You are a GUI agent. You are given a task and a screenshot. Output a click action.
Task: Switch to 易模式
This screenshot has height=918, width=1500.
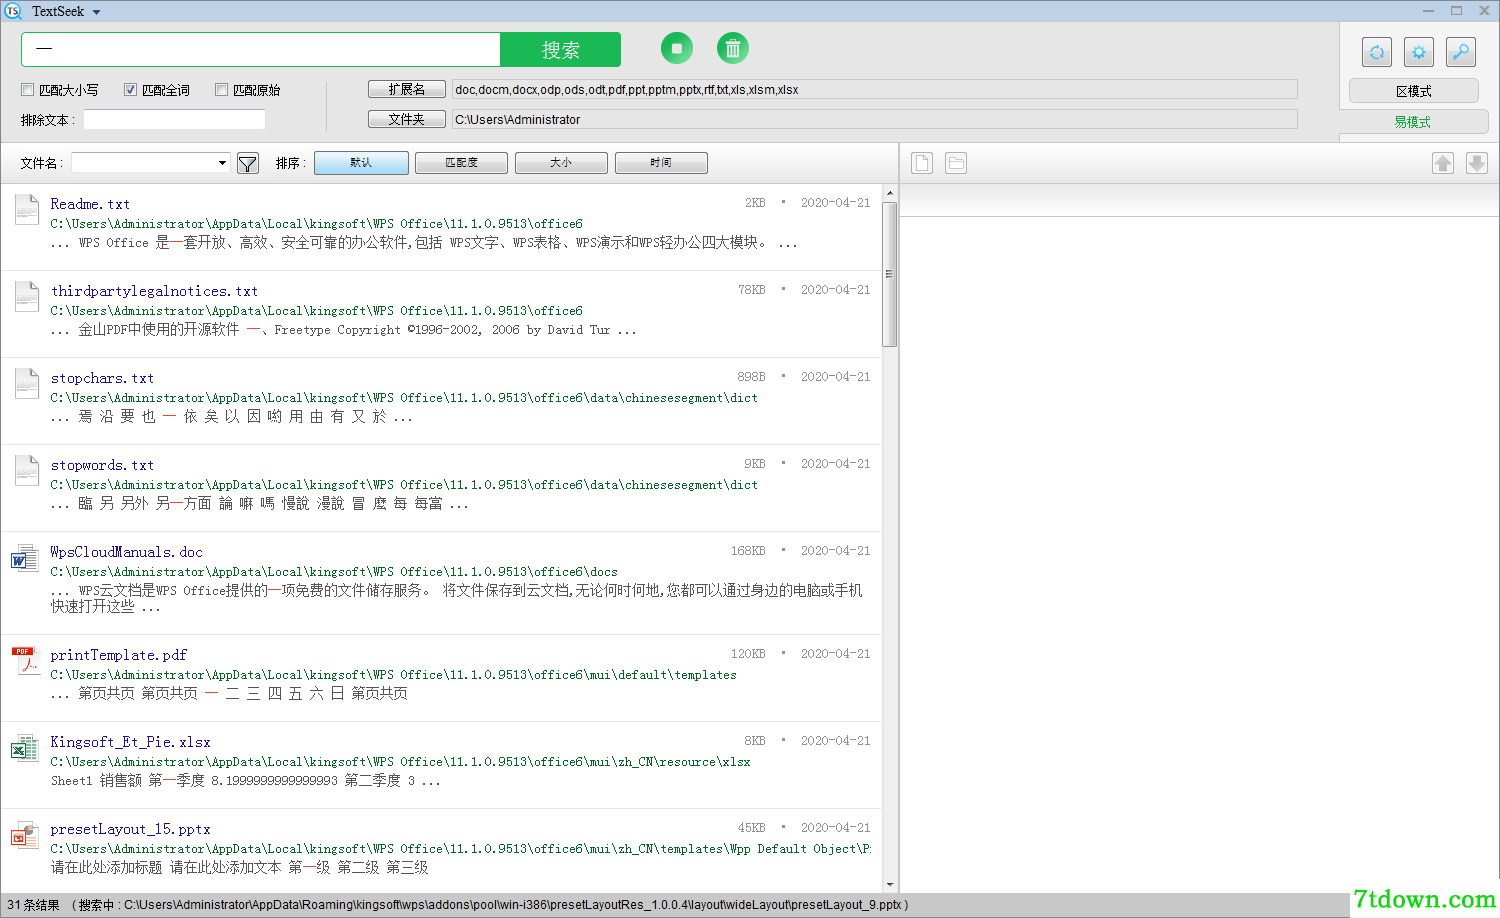pyautogui.click(x=1413, y=122)
